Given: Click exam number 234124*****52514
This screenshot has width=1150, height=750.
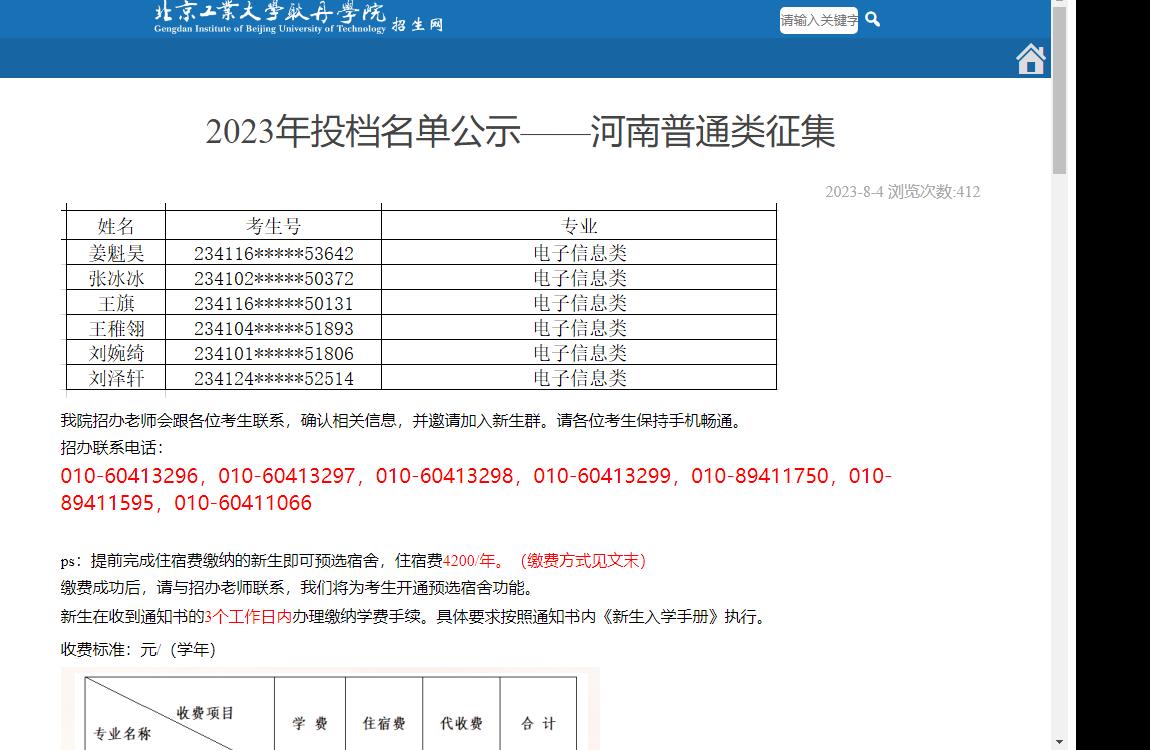Looking at the screenshot, I should coord(274,378).
